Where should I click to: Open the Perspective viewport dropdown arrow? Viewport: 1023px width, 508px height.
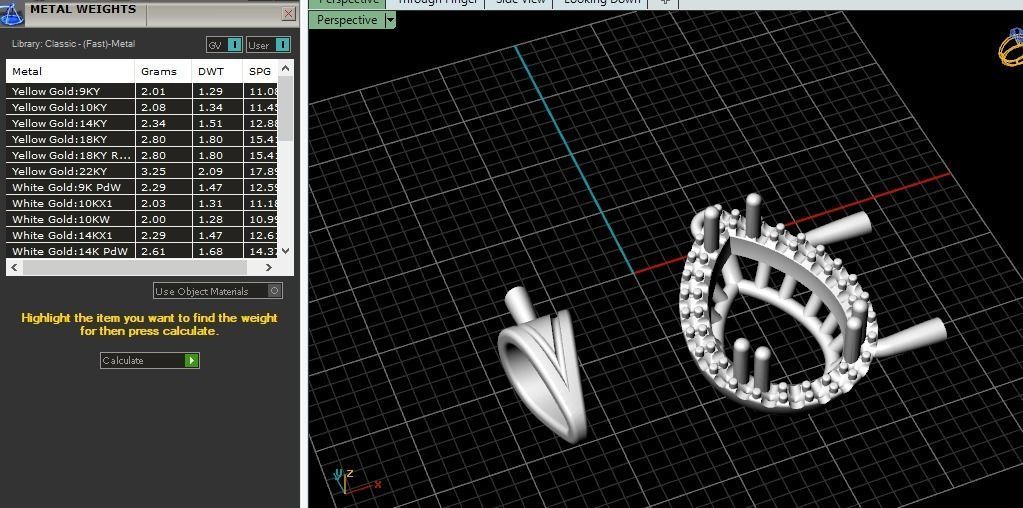(390, 20)
